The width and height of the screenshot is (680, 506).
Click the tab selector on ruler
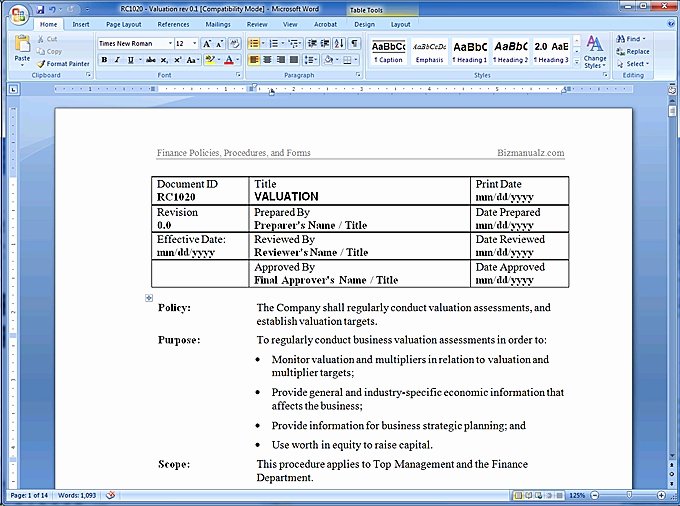click(x=13, y=90)
